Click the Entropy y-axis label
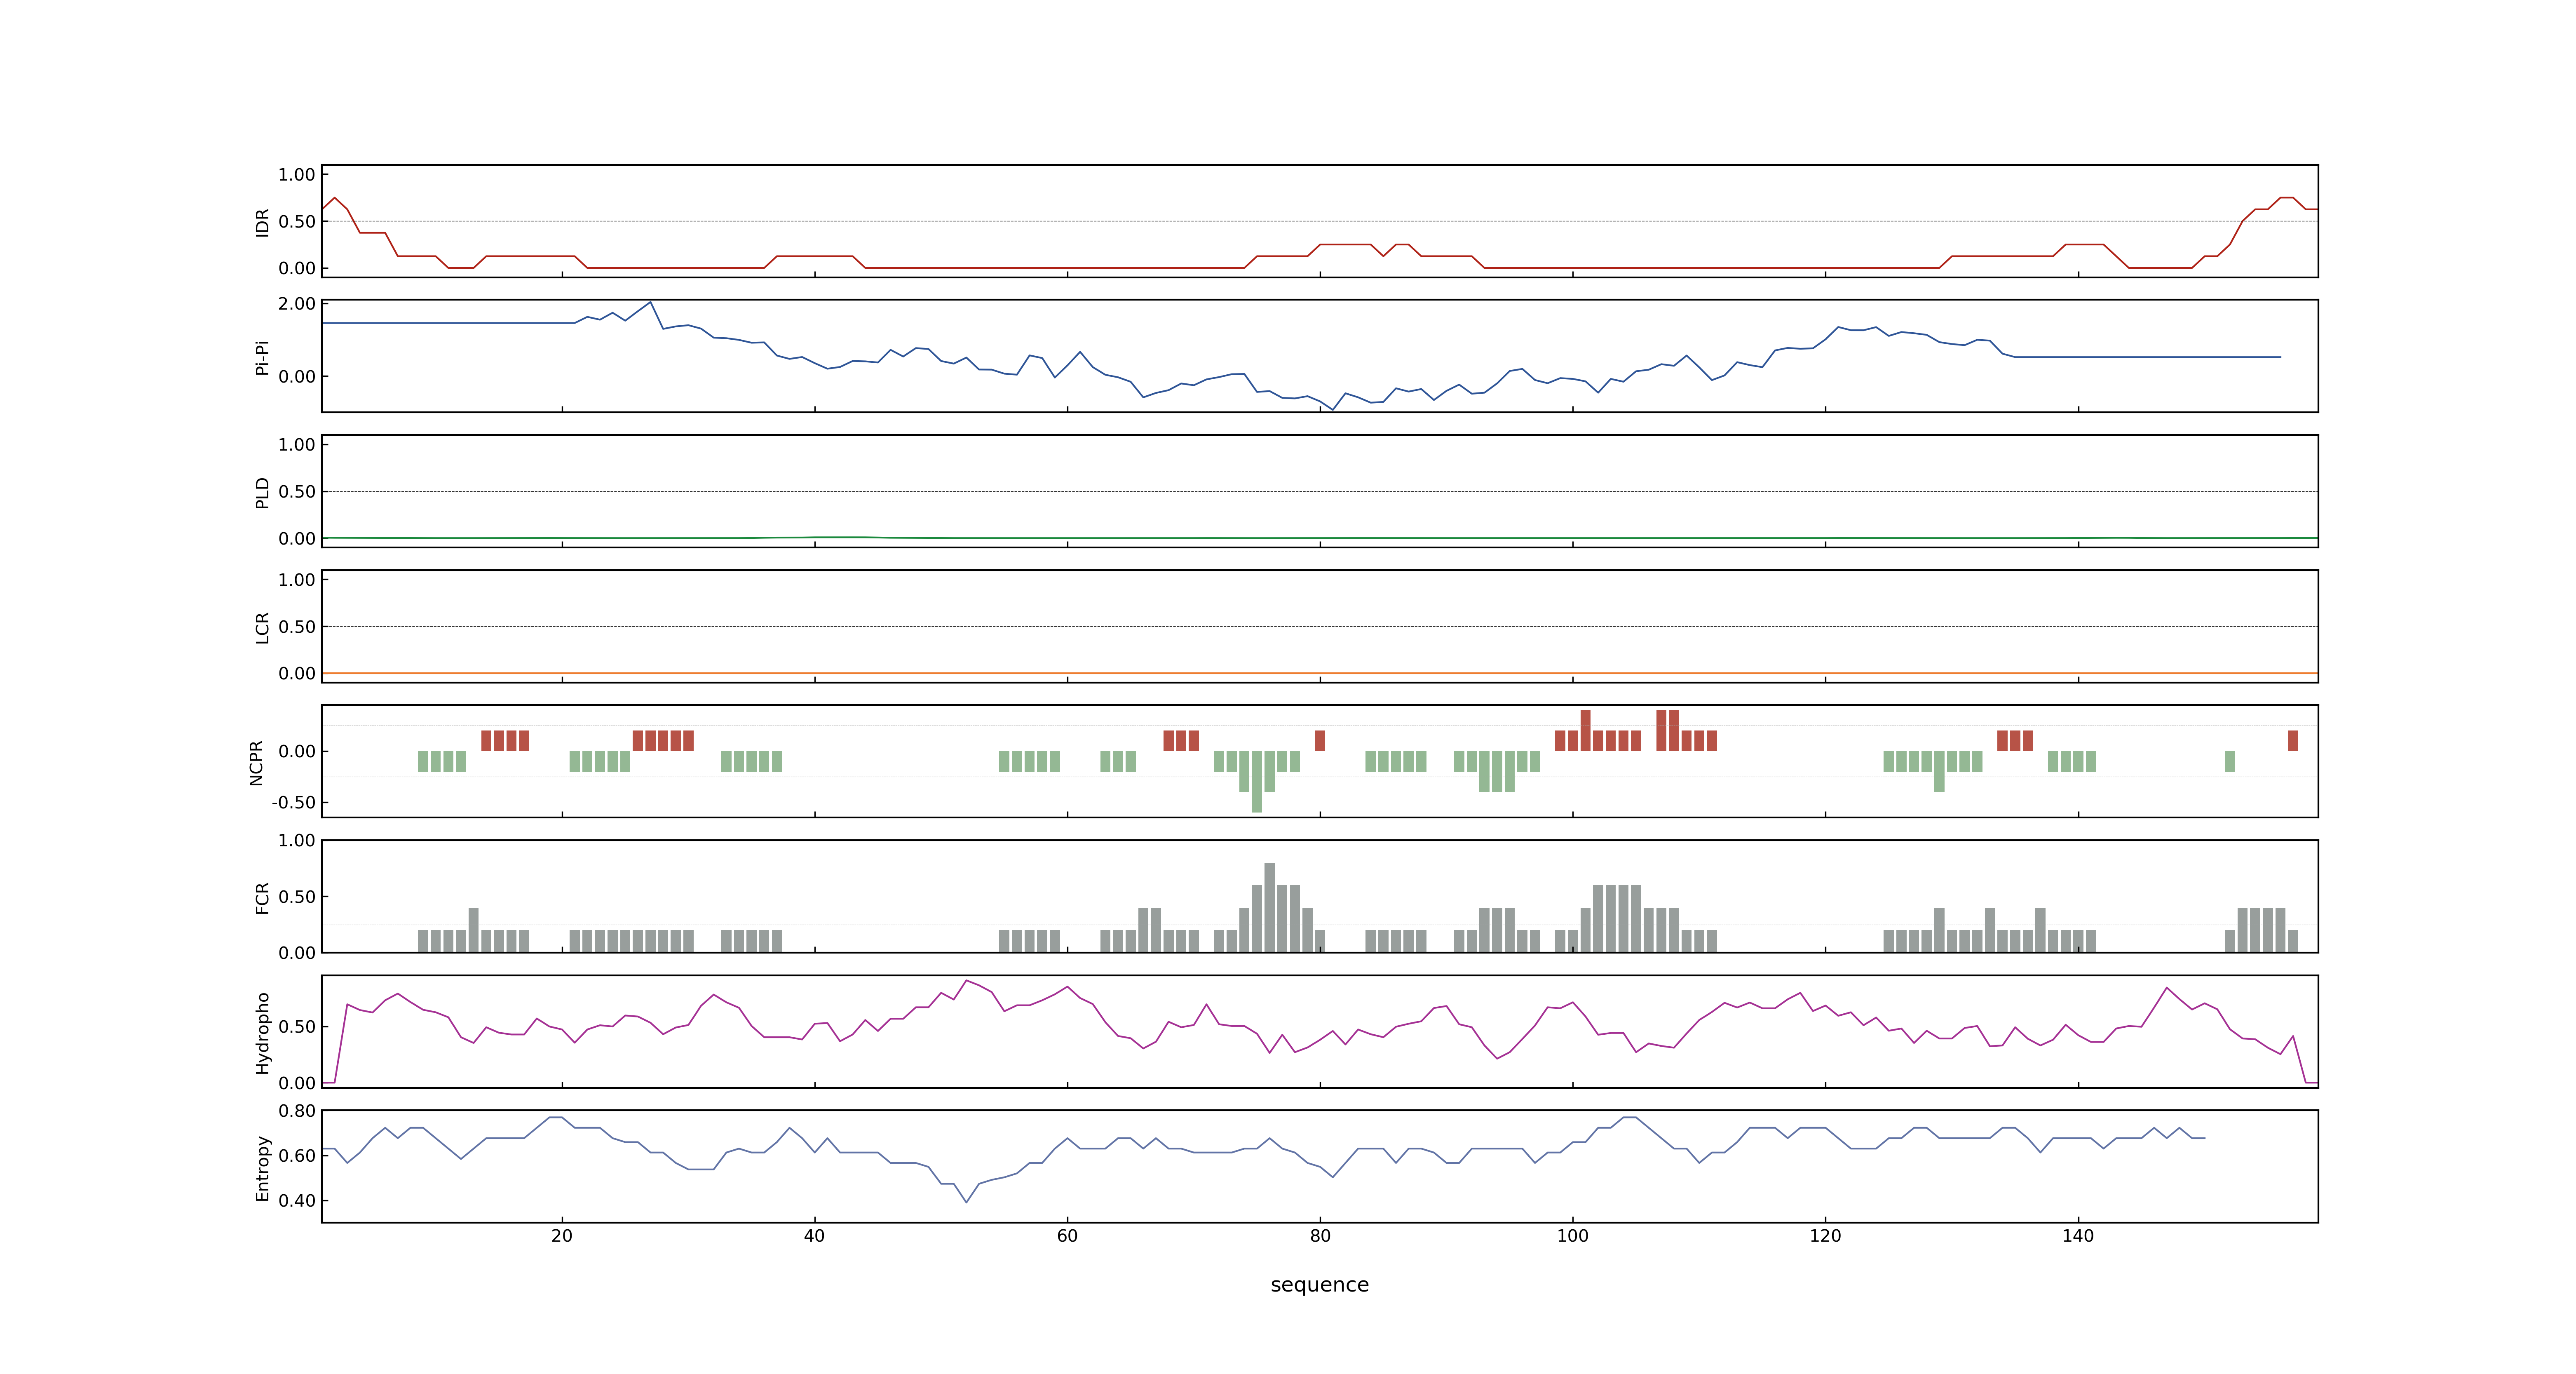Image resolution: width=2576 pixels, height=1374 pixels. [262, 1167]
